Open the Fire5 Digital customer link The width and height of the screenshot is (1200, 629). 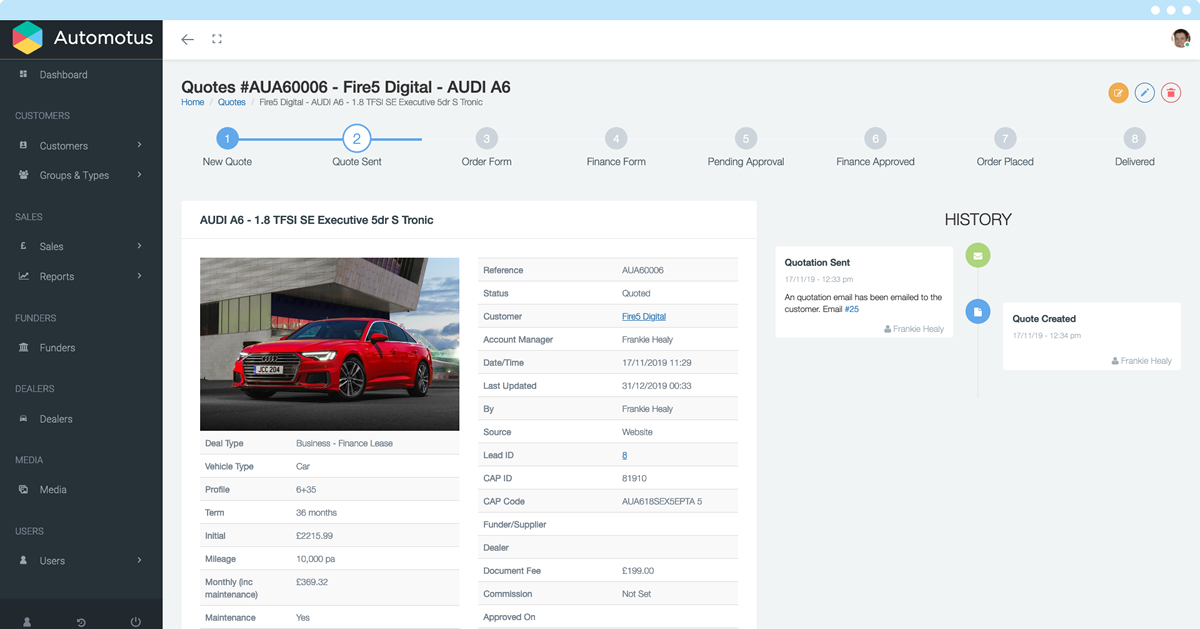coord(643,317)
